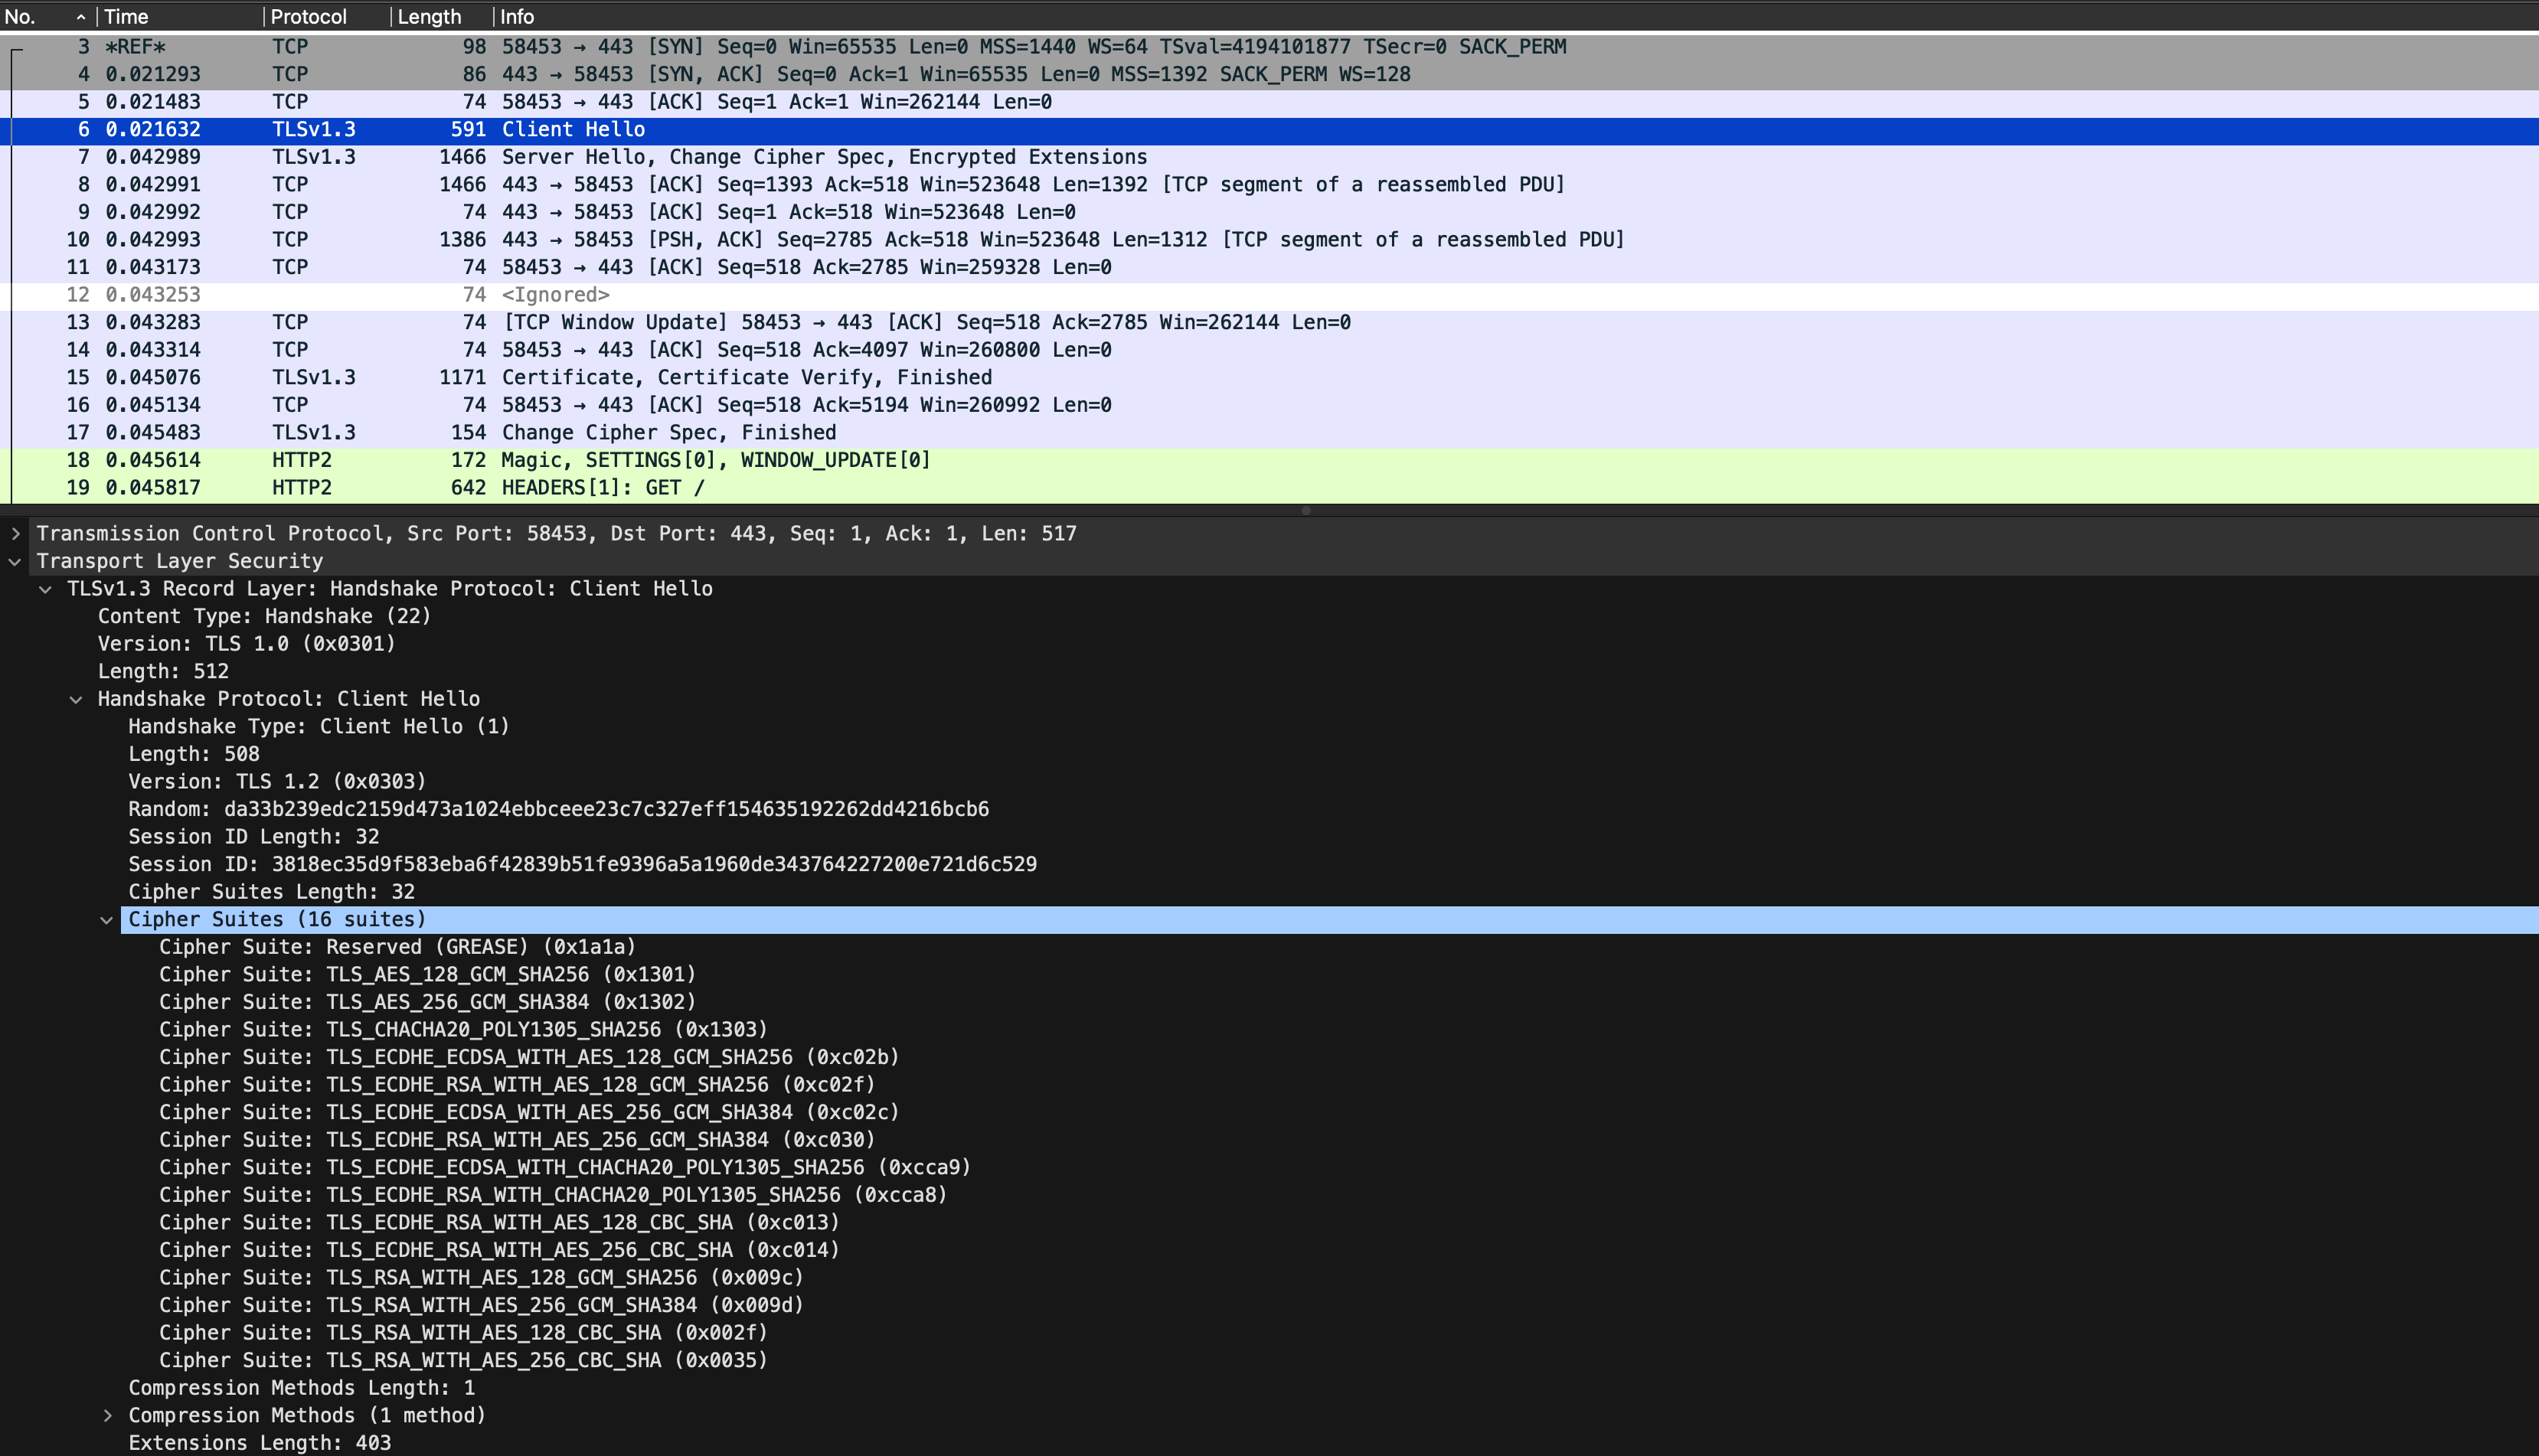
Task: Collapse the TLSv1.3 Record Layer node
Action: (45, 589)
